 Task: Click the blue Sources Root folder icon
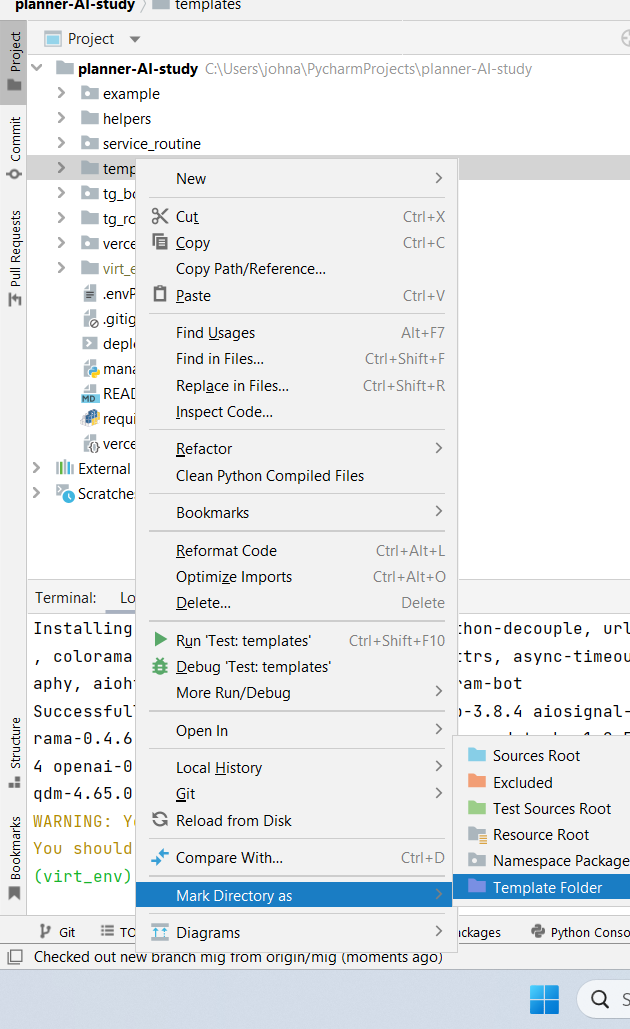476,755
